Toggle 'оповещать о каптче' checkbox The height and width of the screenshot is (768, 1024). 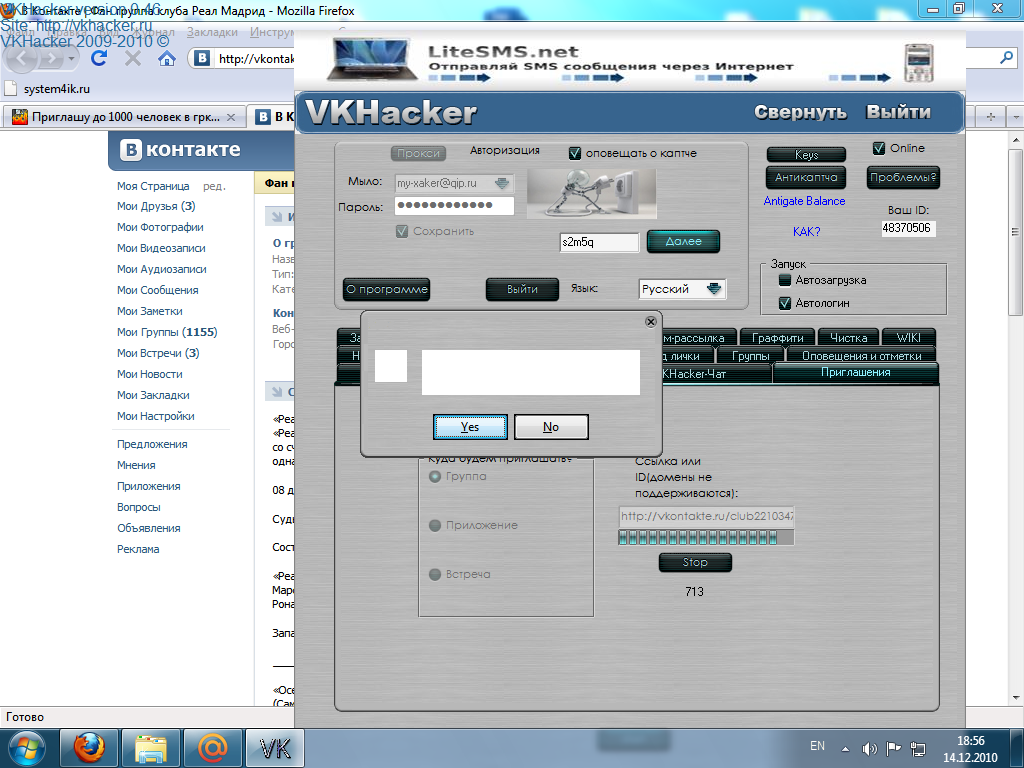pos(575,153)
